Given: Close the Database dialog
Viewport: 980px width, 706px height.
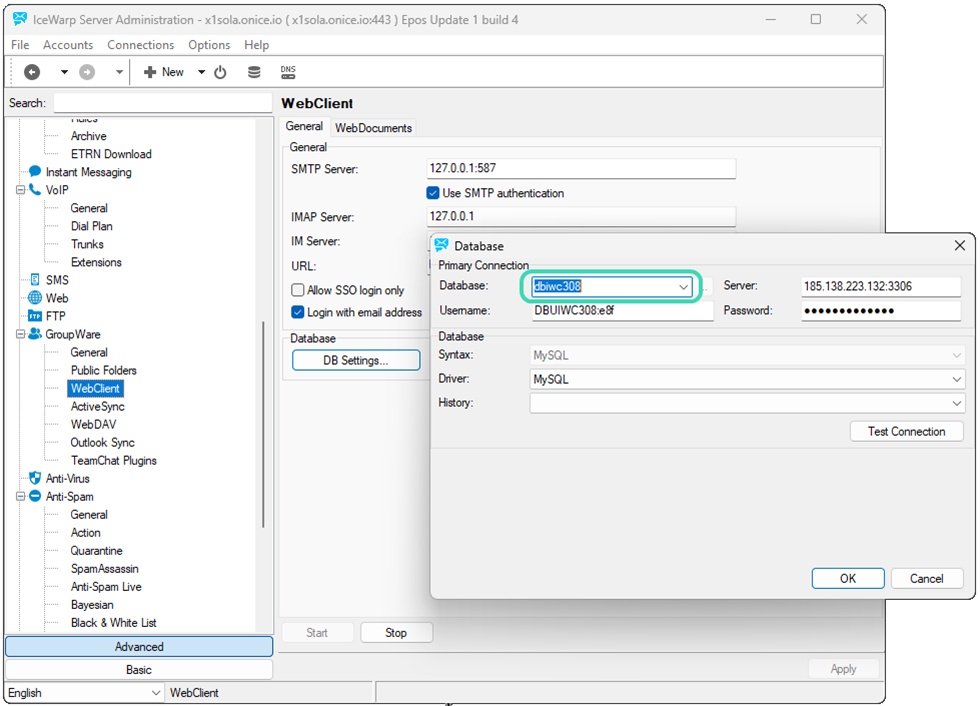Looking at the screenshot, I should 960,246.
